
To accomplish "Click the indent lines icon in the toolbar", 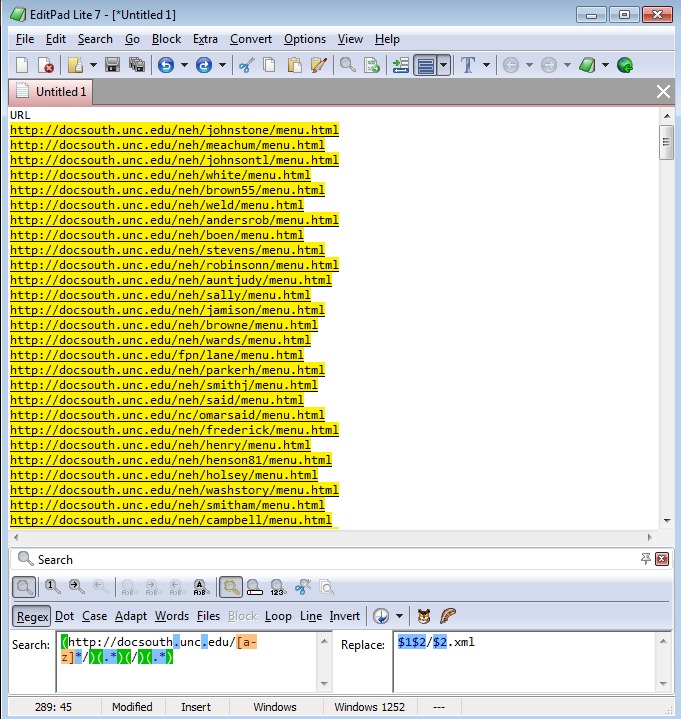I will point(401,65).
